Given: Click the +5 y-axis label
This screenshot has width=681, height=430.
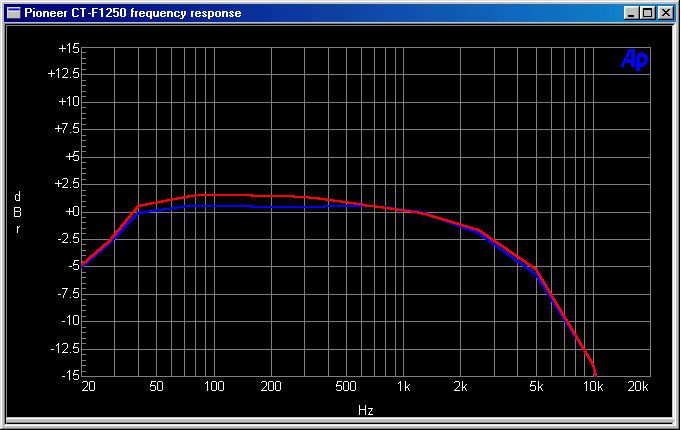Looking at the screenshot, I should (73, 156).
